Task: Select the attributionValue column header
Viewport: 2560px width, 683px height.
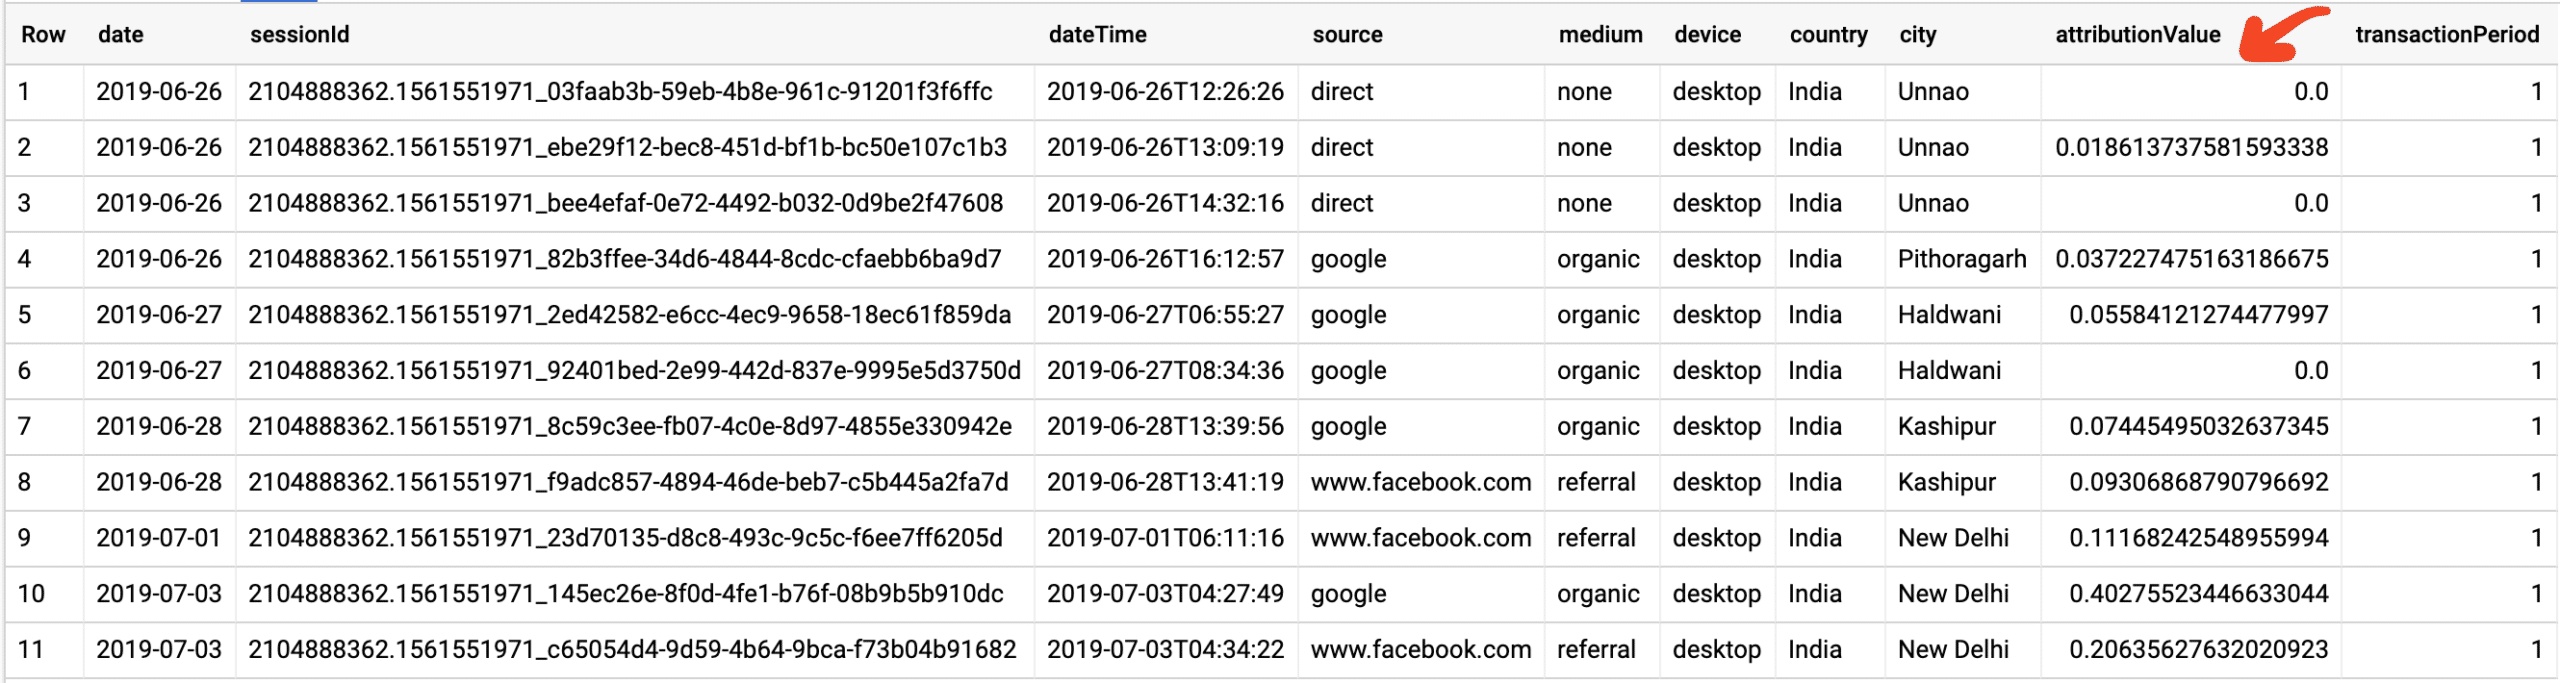Action: pyautogui.click(x=2137, y=35)
